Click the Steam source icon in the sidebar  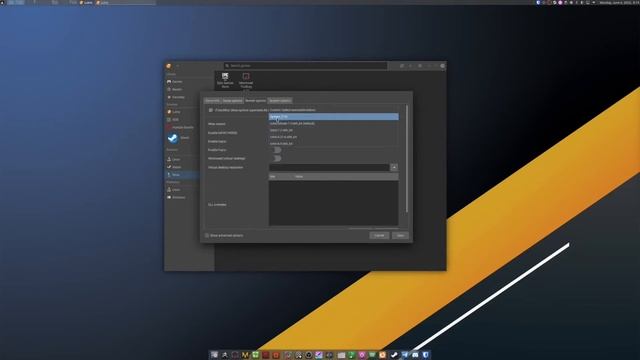(x=173, y=138)
